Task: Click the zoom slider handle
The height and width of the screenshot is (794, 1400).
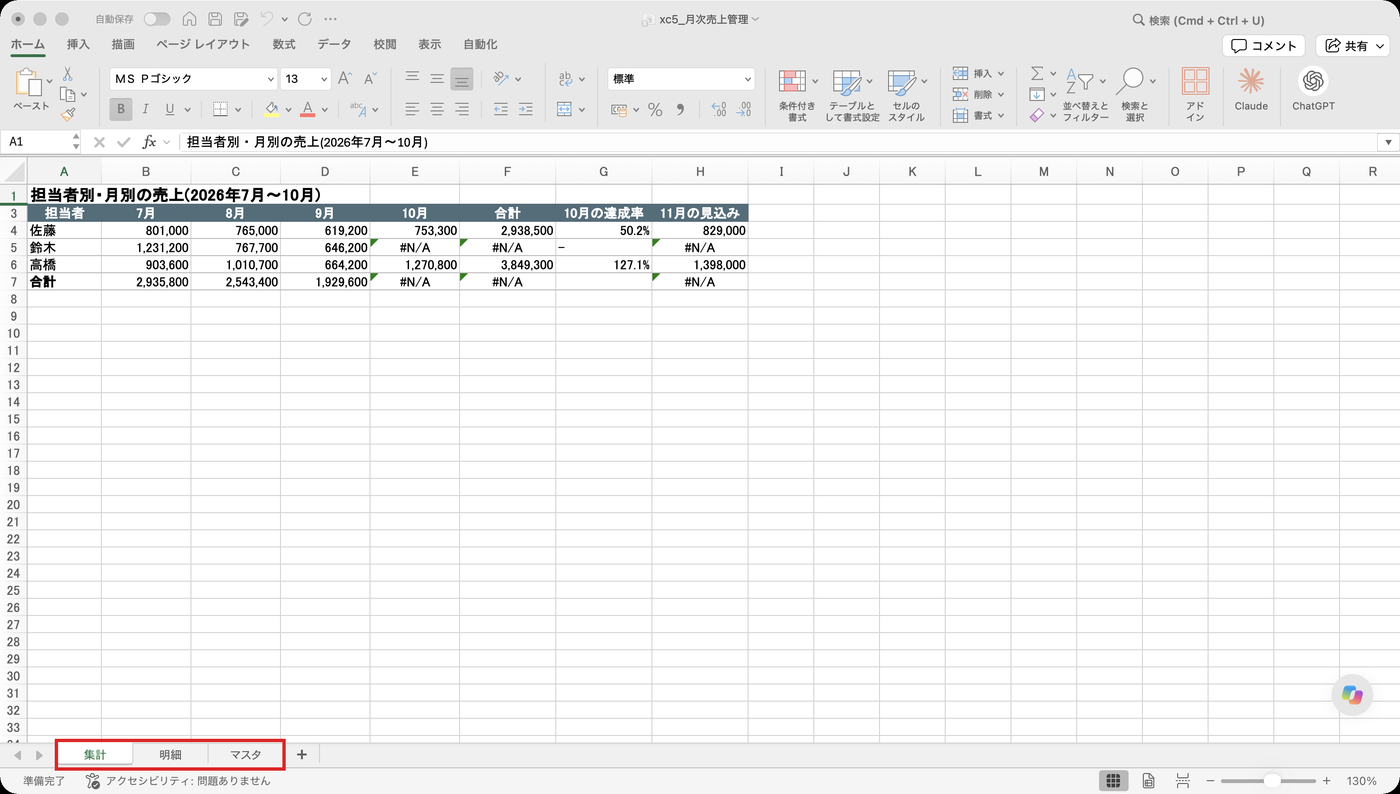Action: click(1272, 781)
